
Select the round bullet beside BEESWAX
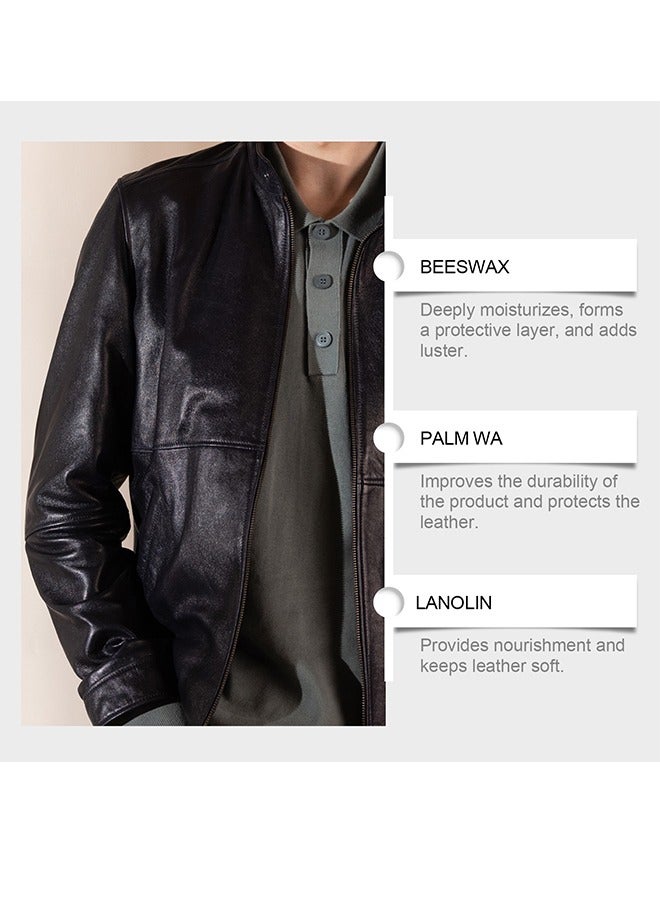[x=389, y=266]
